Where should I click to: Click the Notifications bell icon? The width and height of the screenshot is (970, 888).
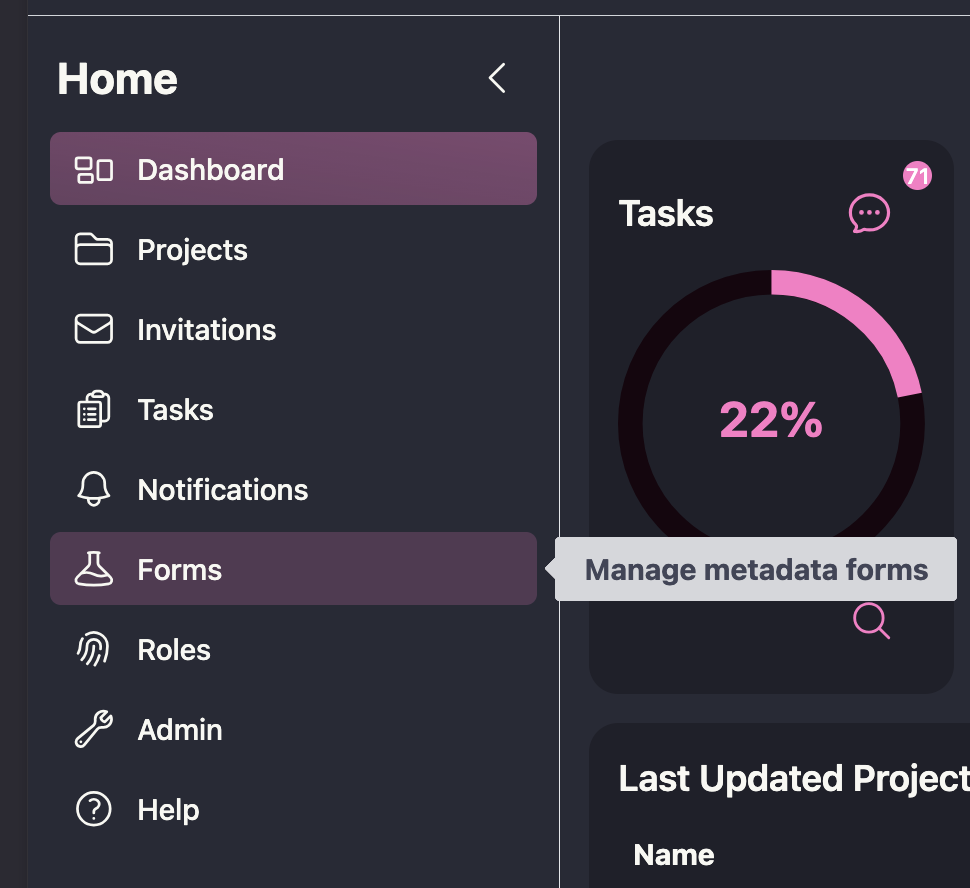[93, 489]
